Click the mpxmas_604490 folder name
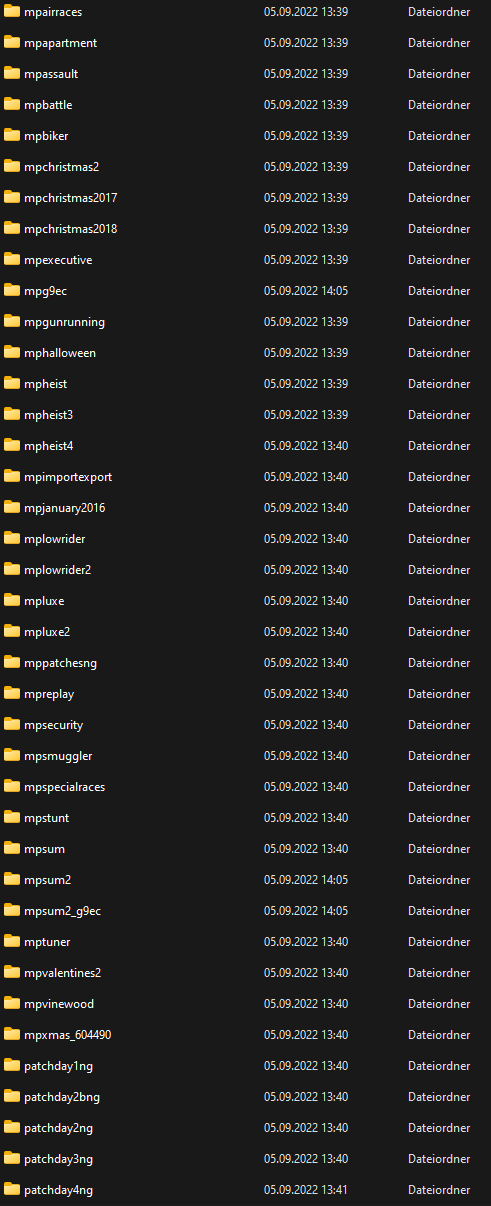Screen dimensions: 491x1206 click(67, 1035)
